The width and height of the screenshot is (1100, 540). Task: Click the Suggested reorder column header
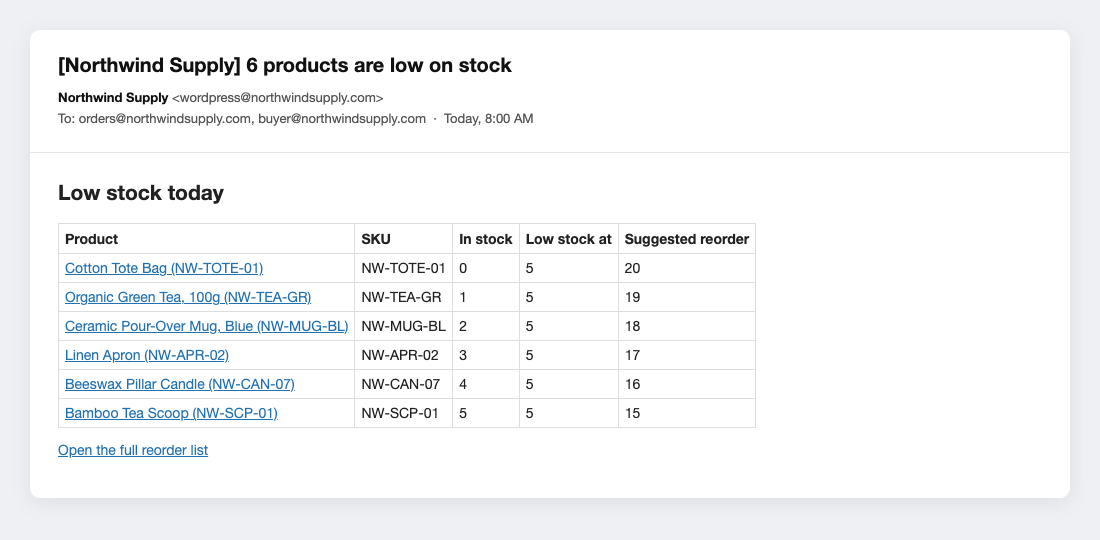[x=687, y=239]
